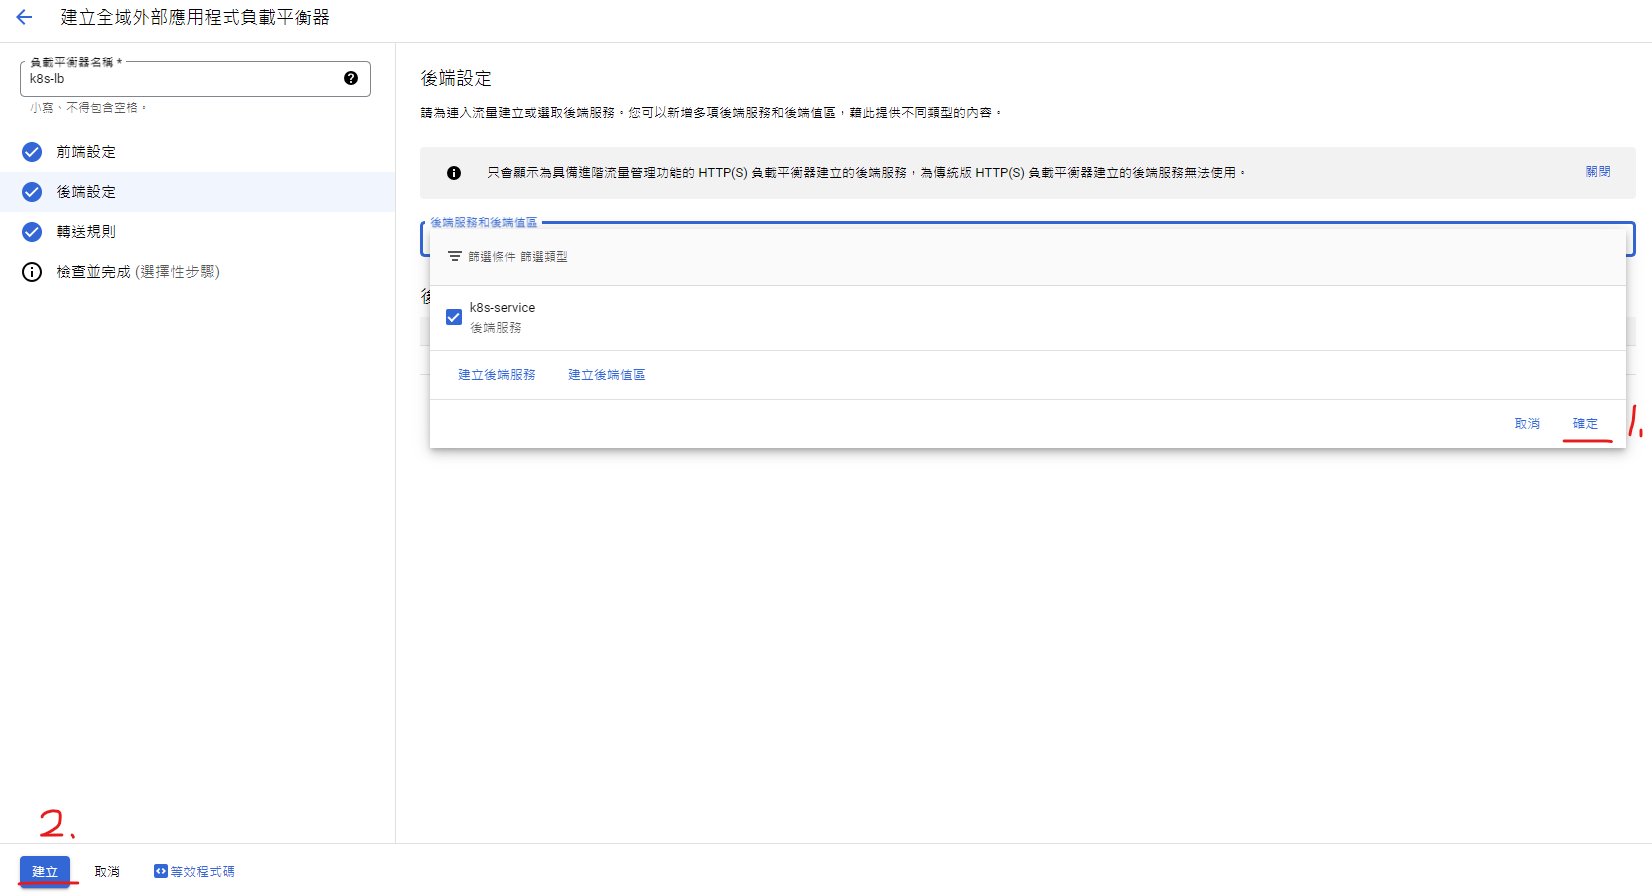Screen dimensions: 1652x893
Task: Click the bottom 取消 cancel button
Action: pos(107,871)
